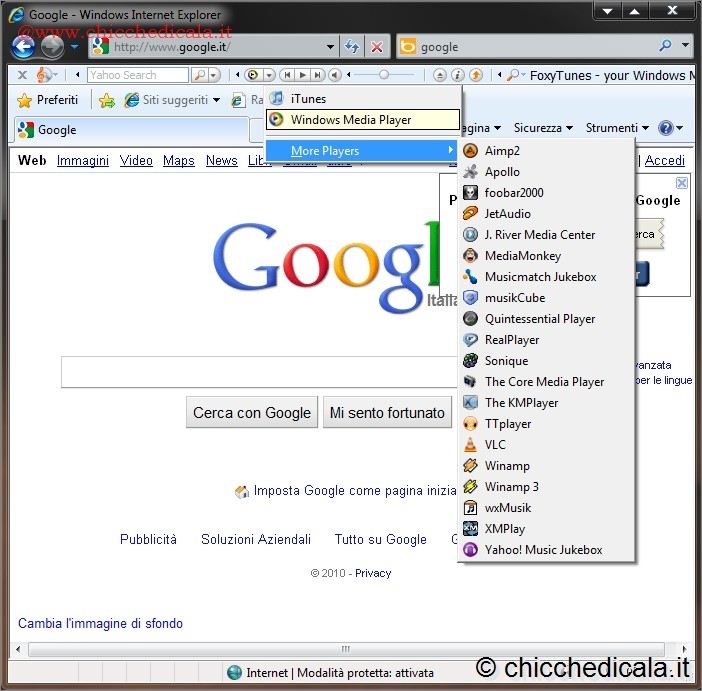The height and width of the screenshot is (691, 702).
Task: Open the Preferiti favorites panel
Action: [x=48, y=100]
